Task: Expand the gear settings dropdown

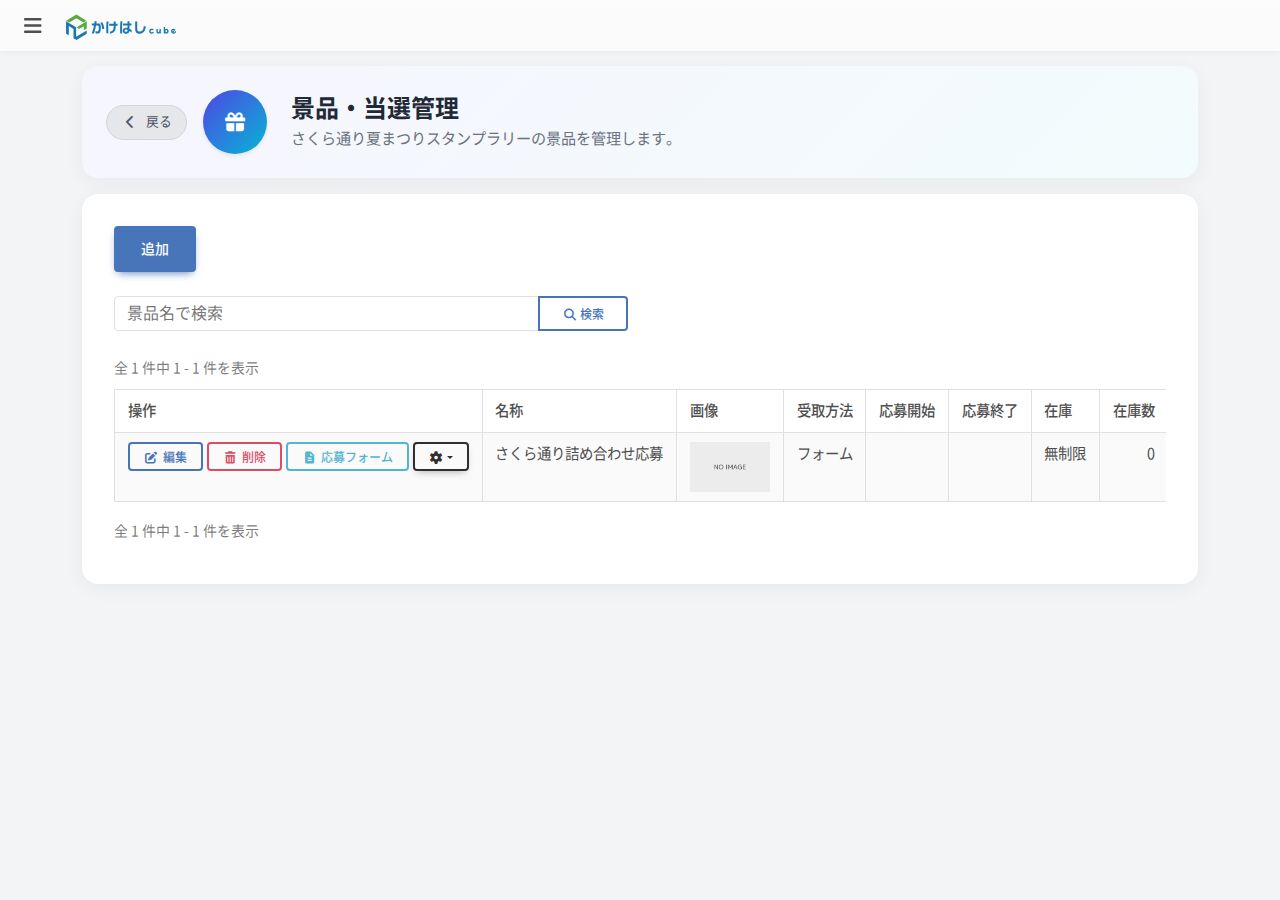Action: pyautogui.click(x=441, y=457)
